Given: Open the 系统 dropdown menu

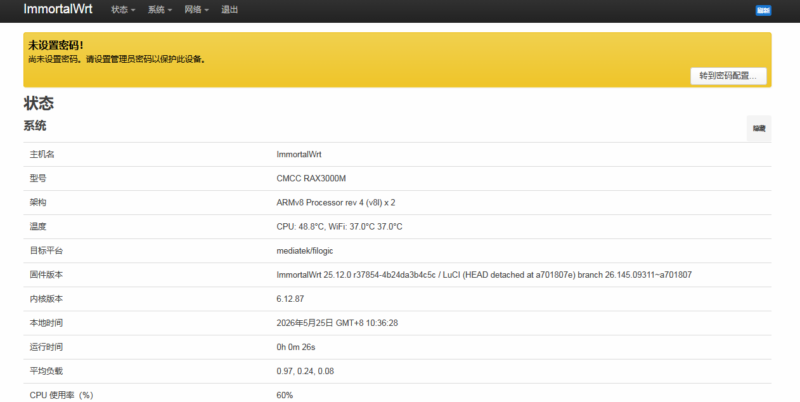Looking at the screenshot, I should tap(160, 10).
